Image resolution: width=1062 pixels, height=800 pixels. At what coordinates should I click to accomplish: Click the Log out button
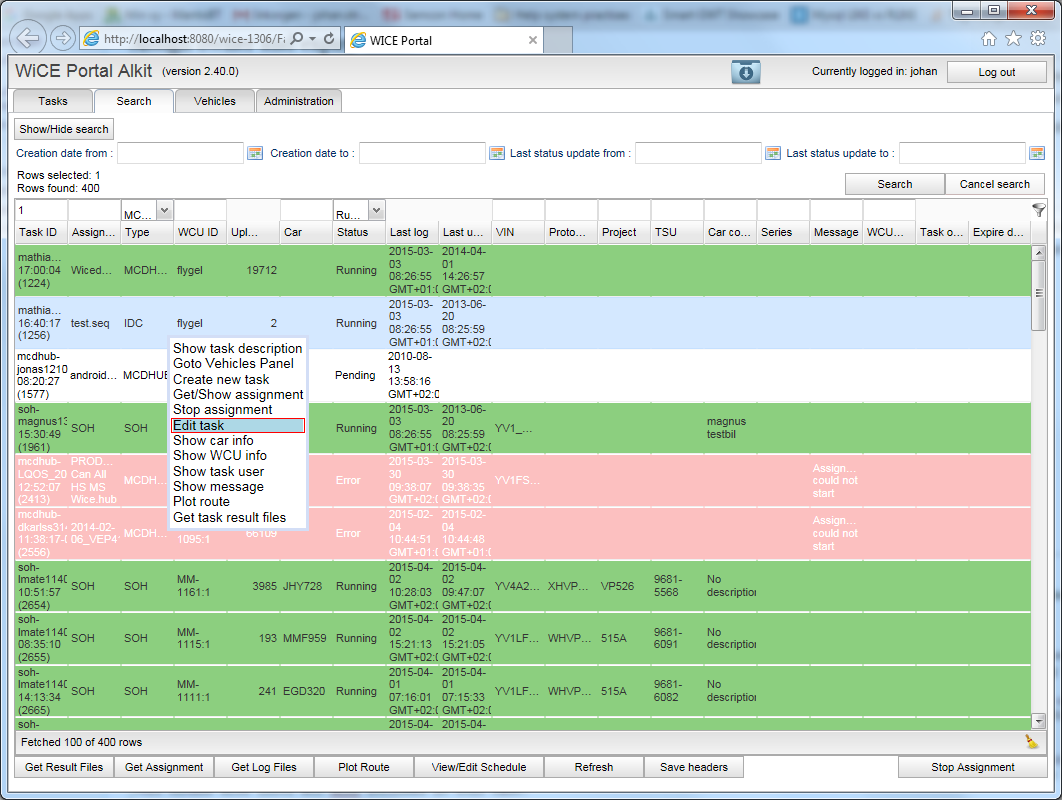[x=996, y=72]
